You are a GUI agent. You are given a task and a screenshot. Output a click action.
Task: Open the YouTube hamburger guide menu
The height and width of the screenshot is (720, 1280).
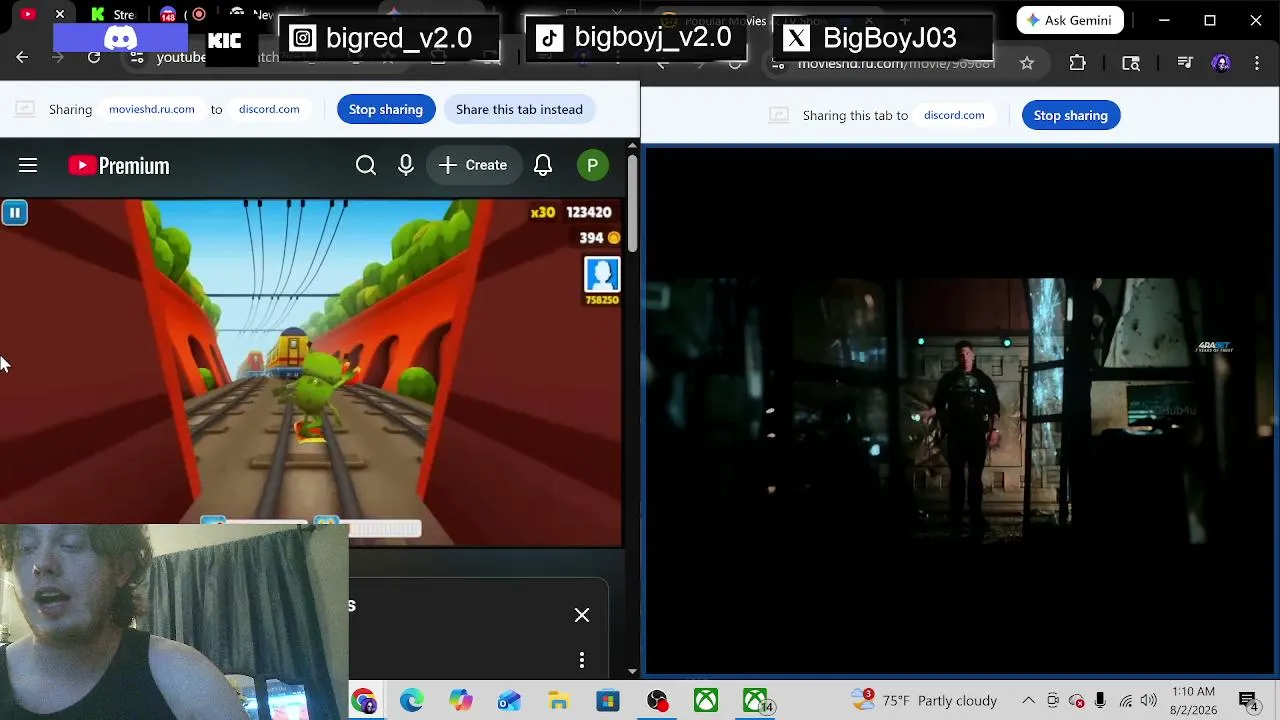click(x=28, y=165)
